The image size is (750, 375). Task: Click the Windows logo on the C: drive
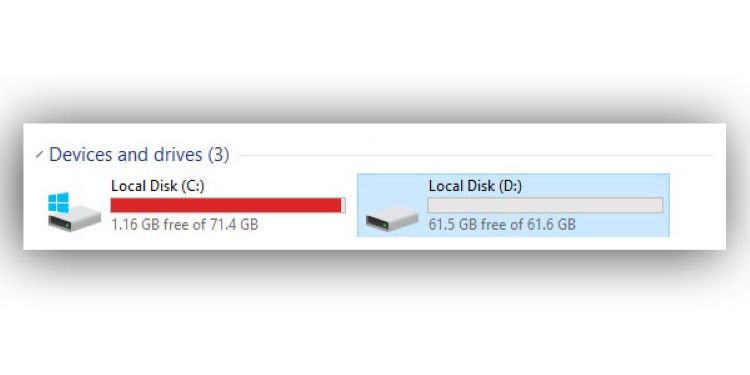(x=58, y=202)
